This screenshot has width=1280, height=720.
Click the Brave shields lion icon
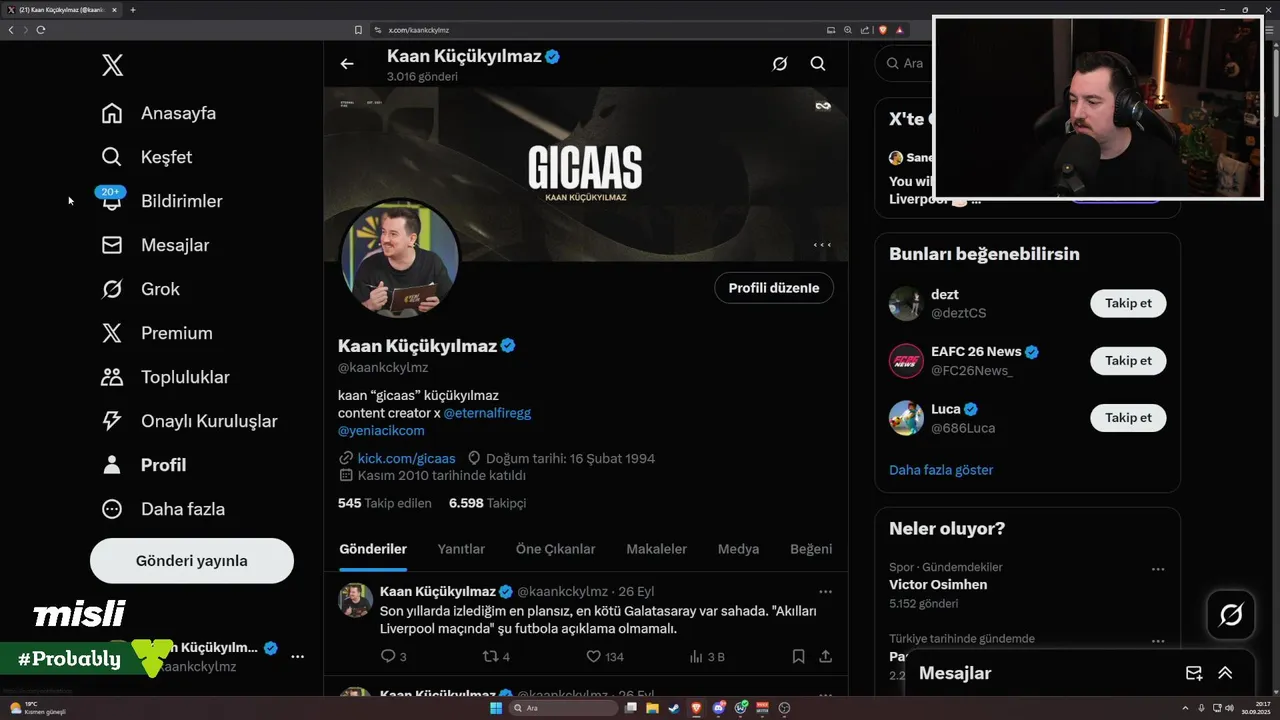click(883, 30)
